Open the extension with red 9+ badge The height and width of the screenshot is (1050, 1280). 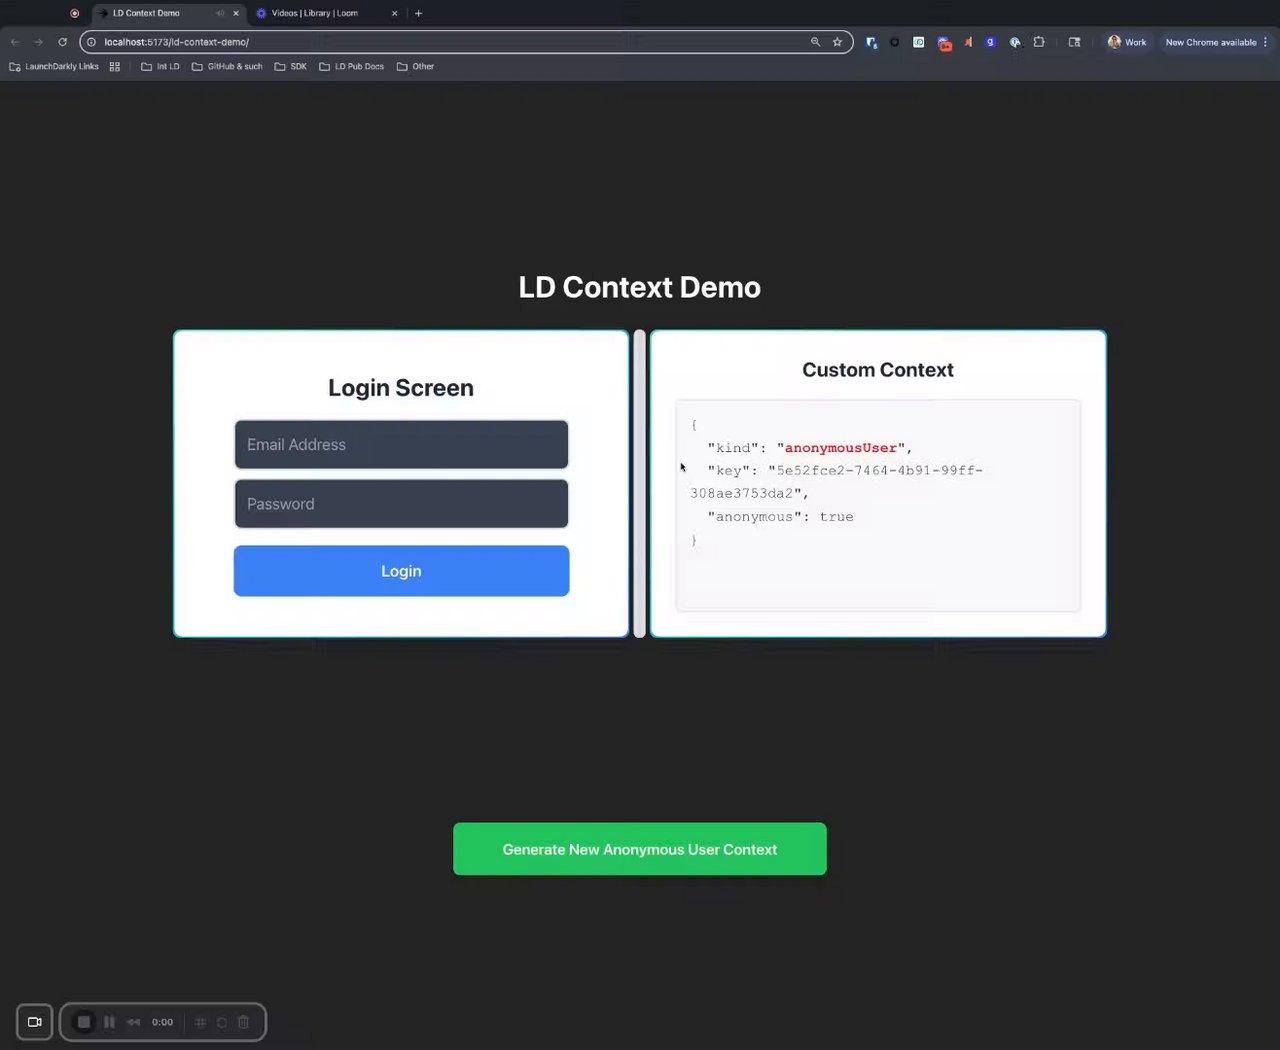point(944,43)
